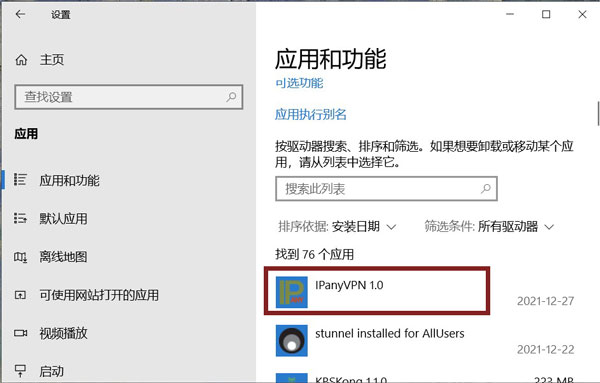Click the 找到 76 个应用 count text
Image resolution: width=600 pixels, height=383 pixels.
click(314, 254)
